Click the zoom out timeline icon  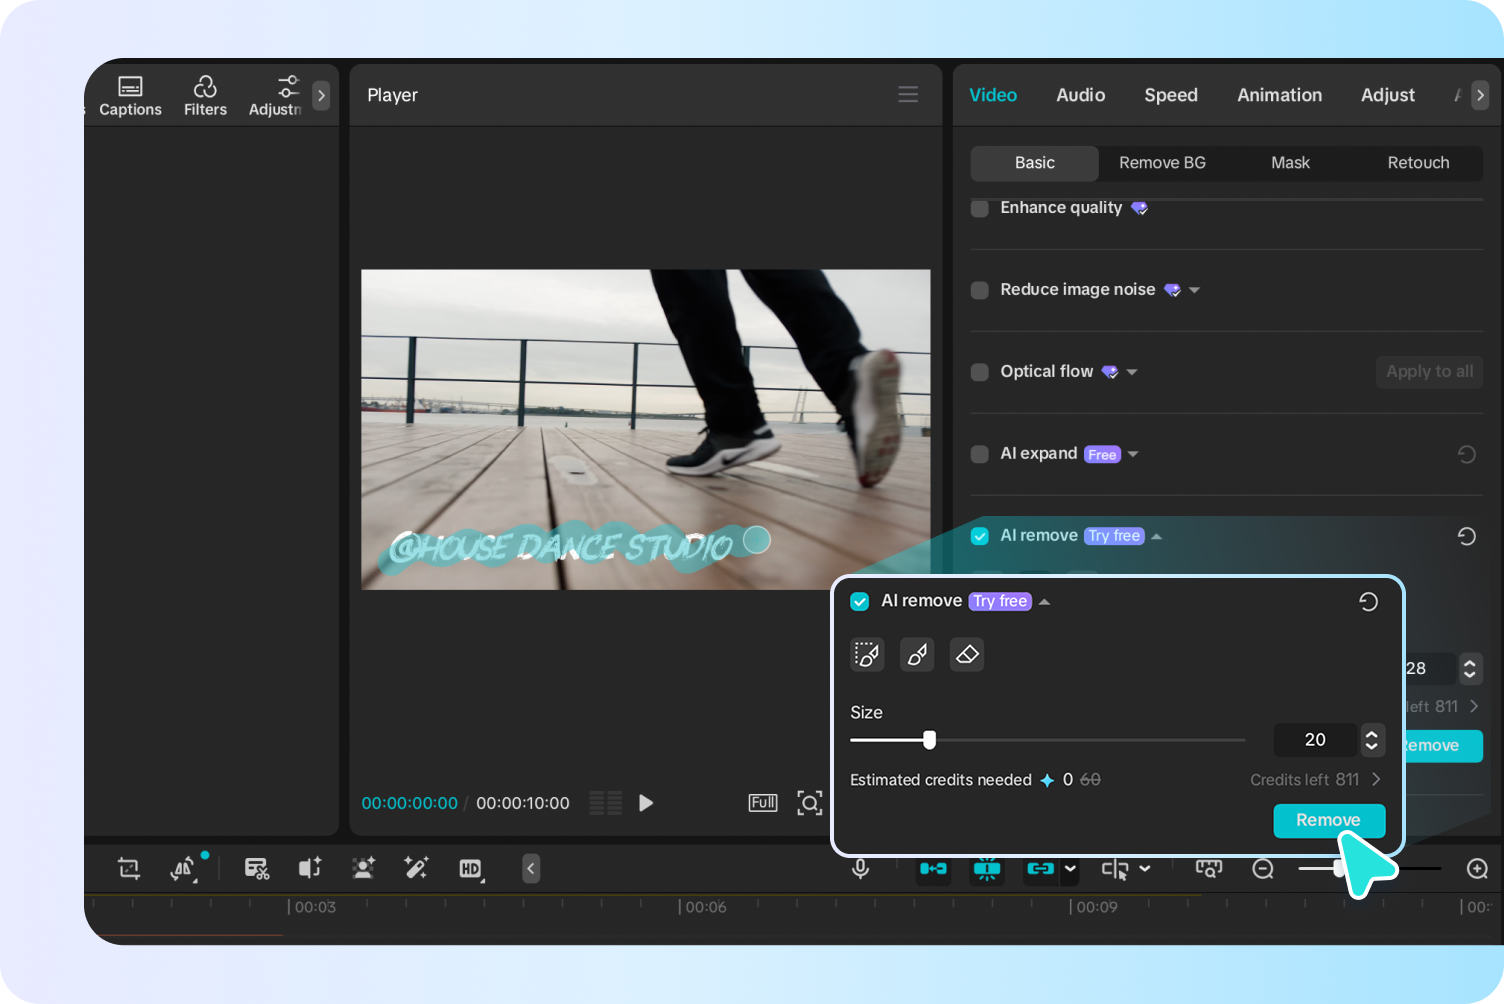click(x=1263, y=869)
